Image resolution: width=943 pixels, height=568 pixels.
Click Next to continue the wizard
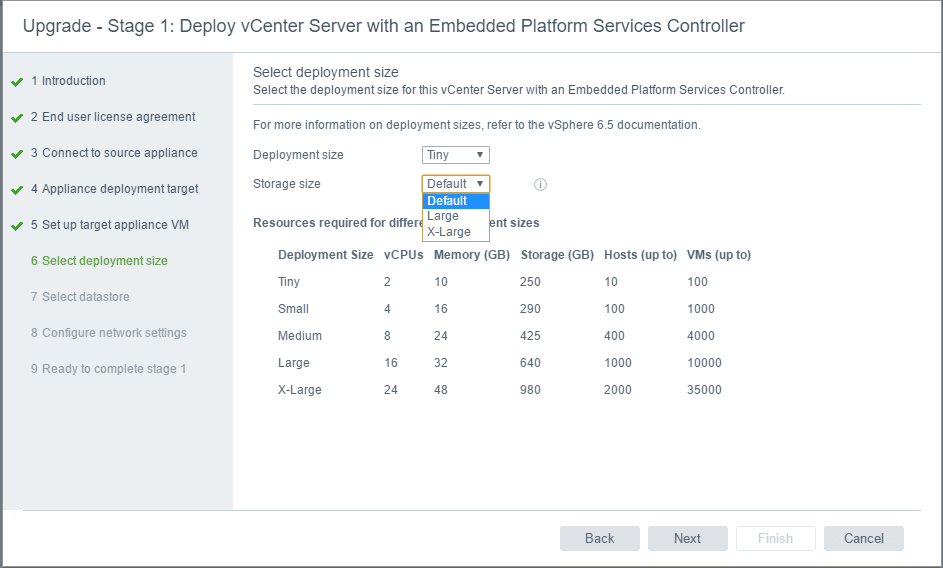[x=687, y=538]
